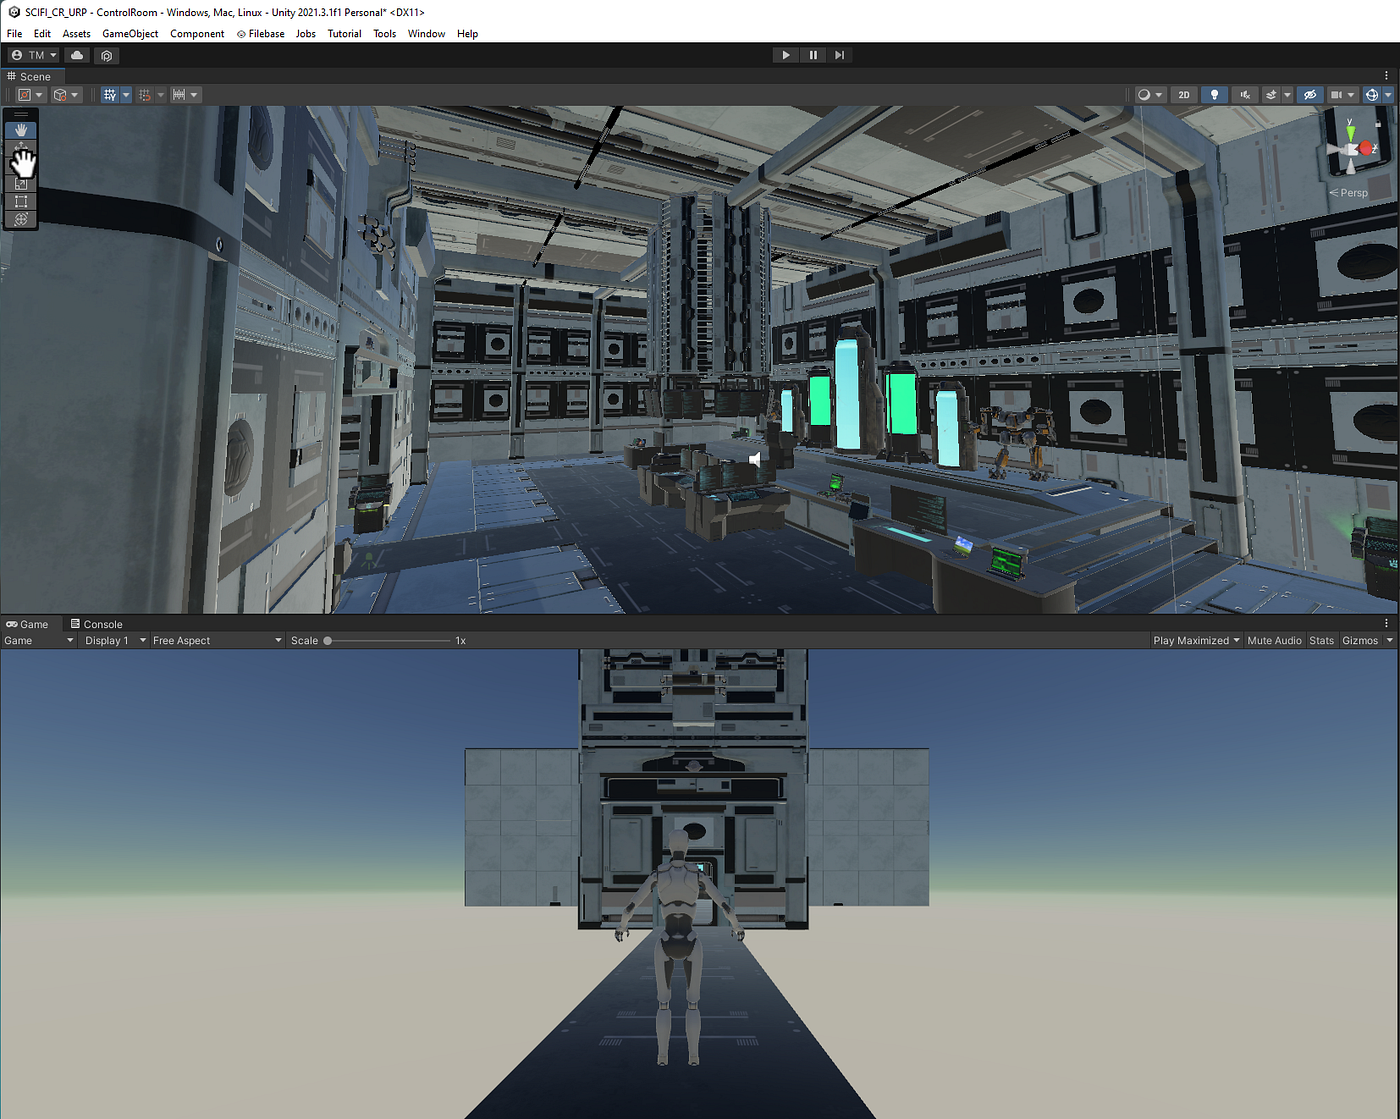Open the Free Aspect dropdown

tap(217, 640)
